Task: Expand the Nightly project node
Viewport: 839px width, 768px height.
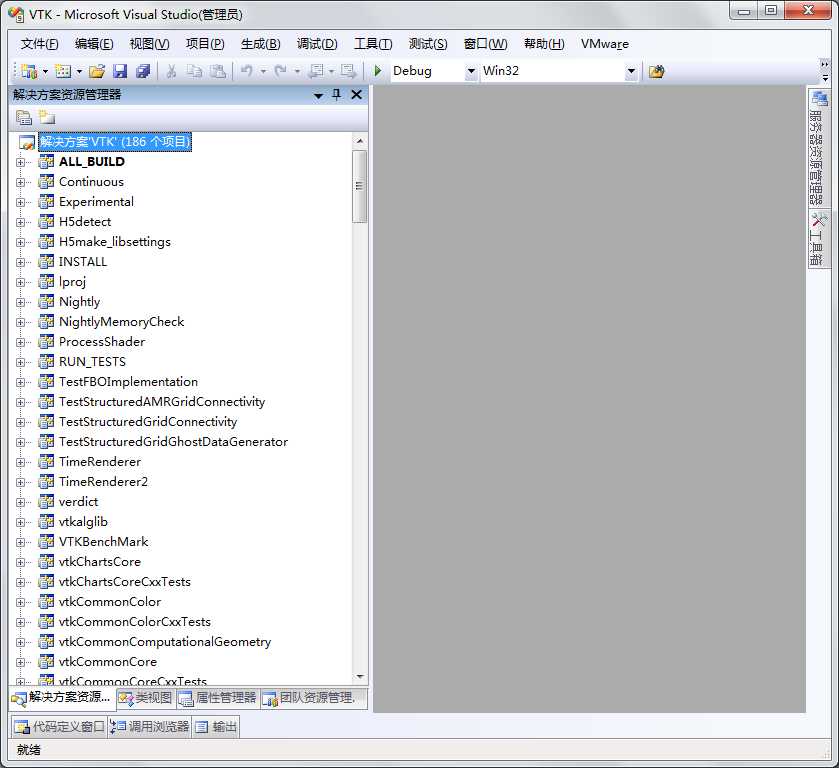Action: (x=20, y=302)
